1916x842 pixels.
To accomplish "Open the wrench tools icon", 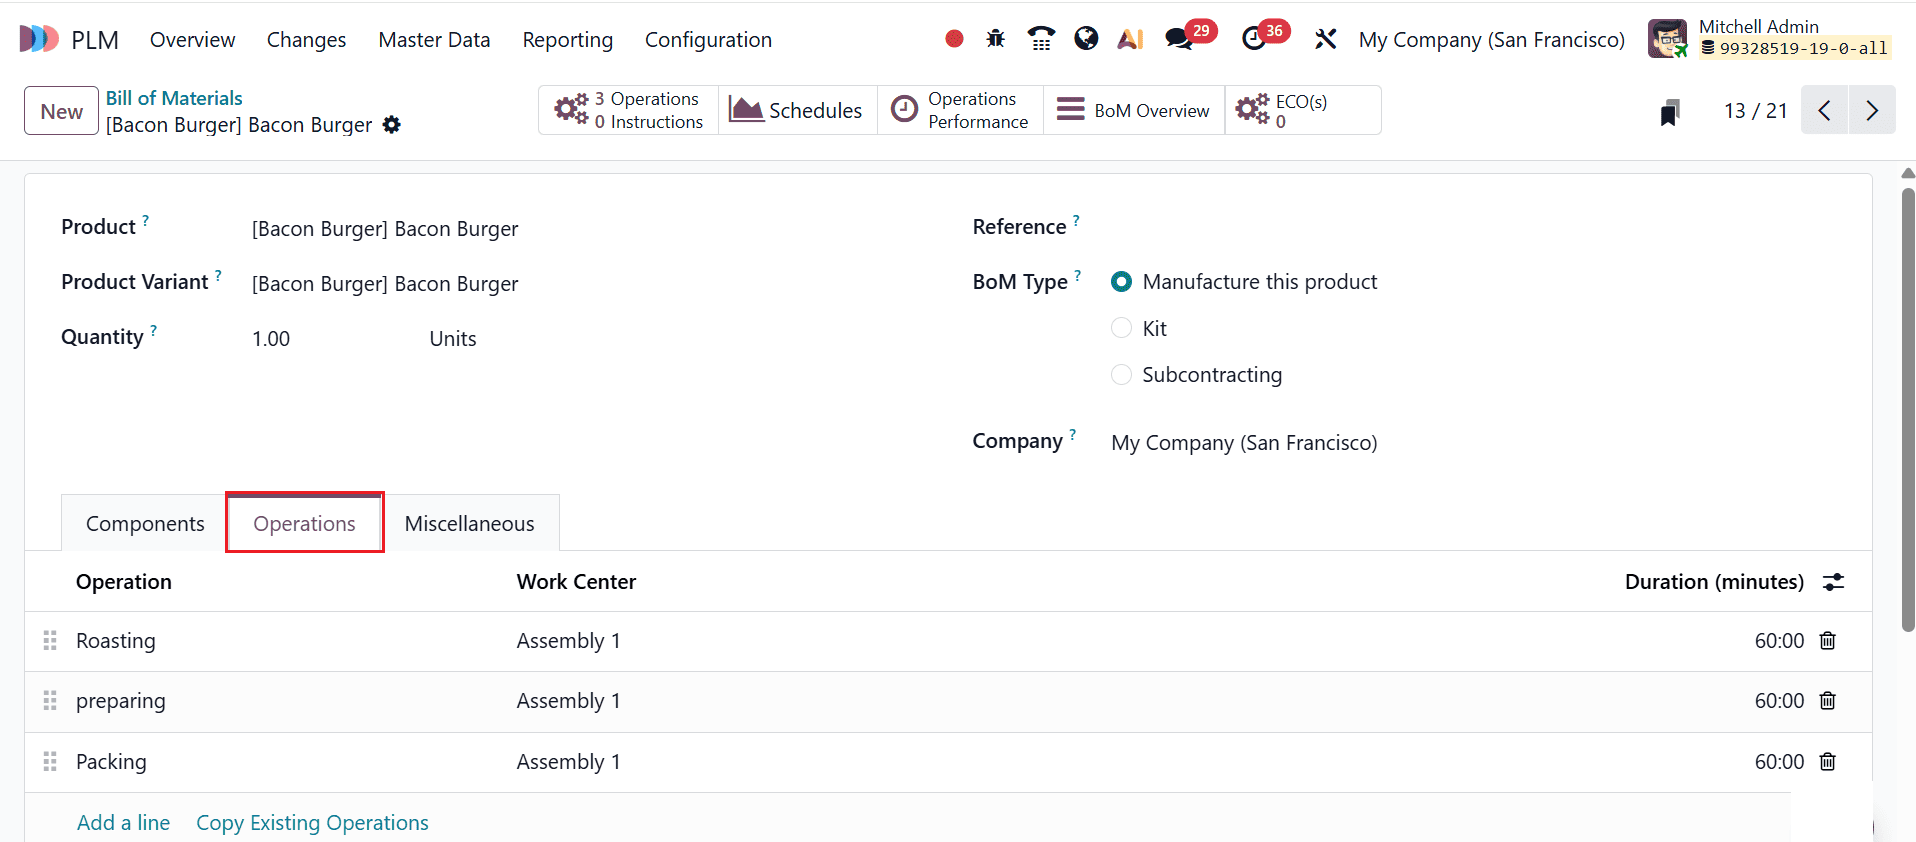I will coord(1325,39).
